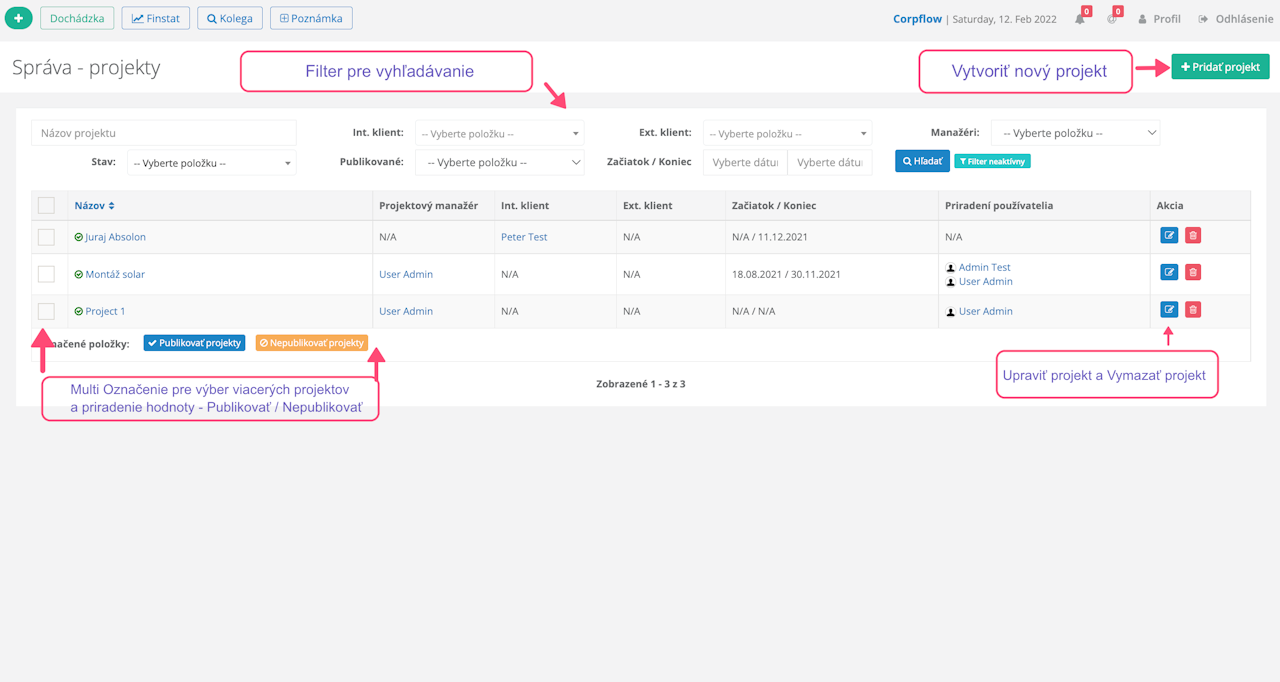Open the Profil menu
This screenshot has width=1280, height=682.
(1159, 19)
